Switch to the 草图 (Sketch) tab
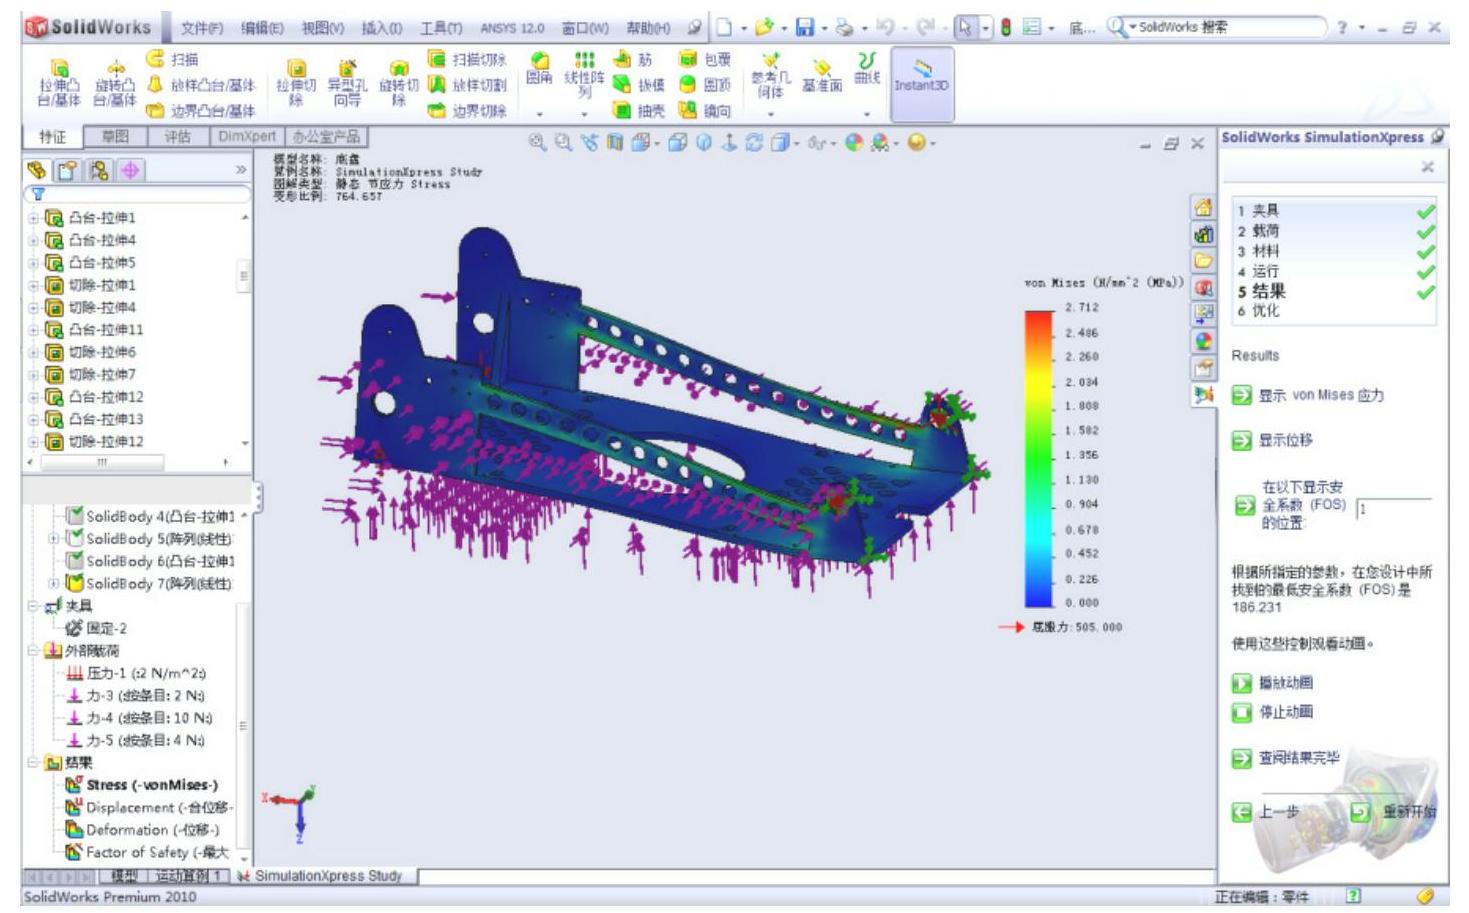The image size is (1469, 913). coord(115,137)
